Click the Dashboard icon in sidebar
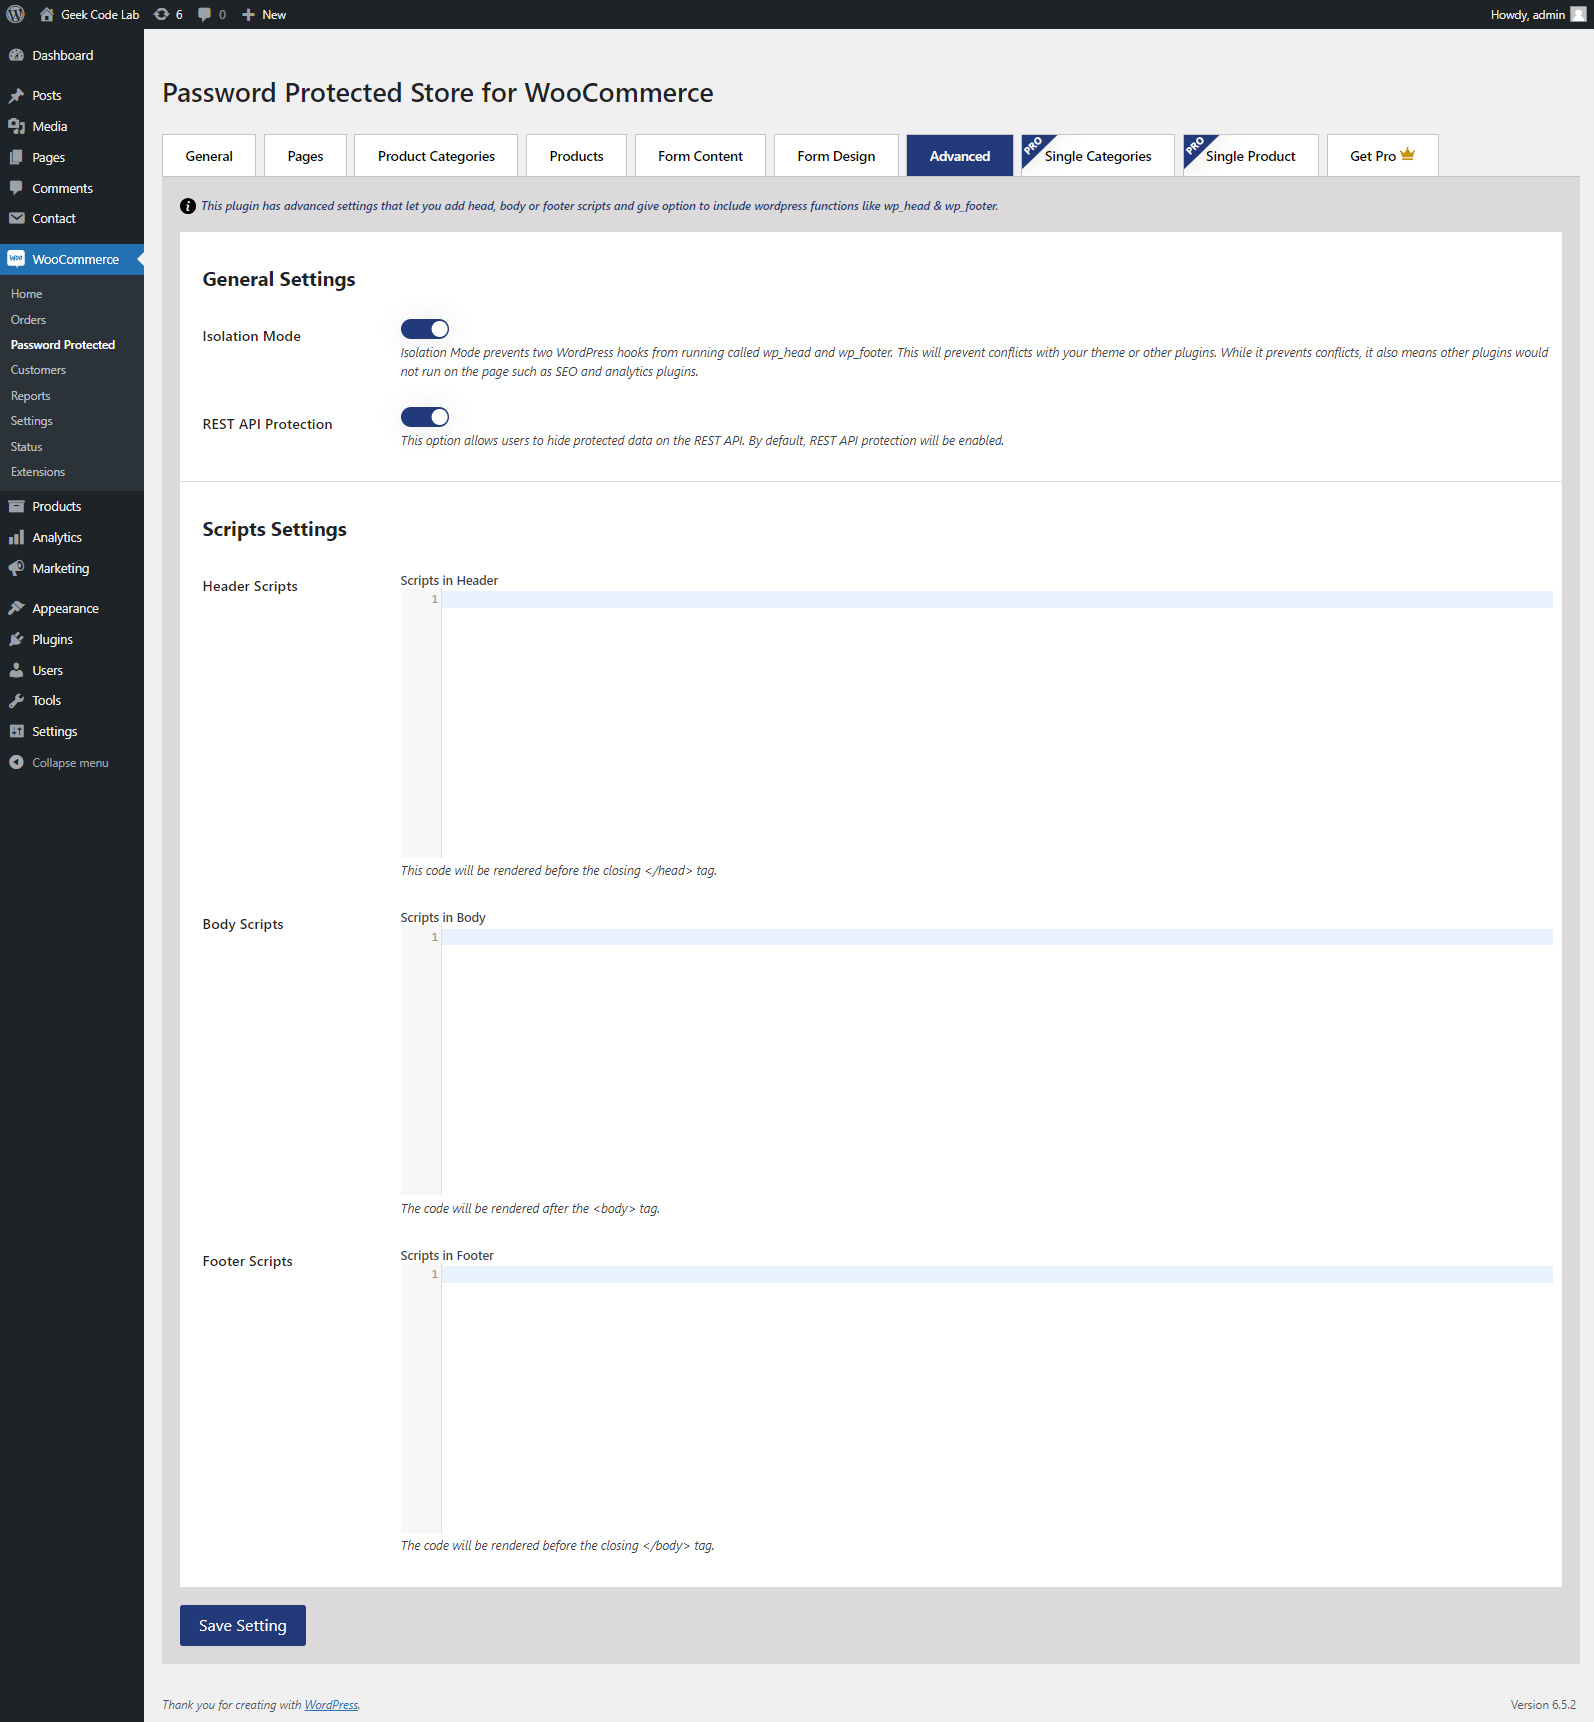 point(16,55)
